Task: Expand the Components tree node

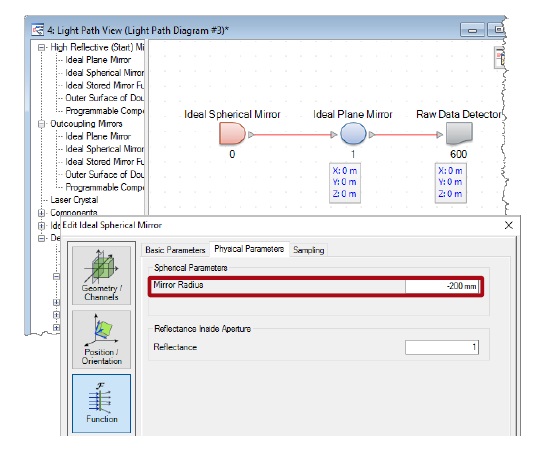Action: (x=41, y=213)
